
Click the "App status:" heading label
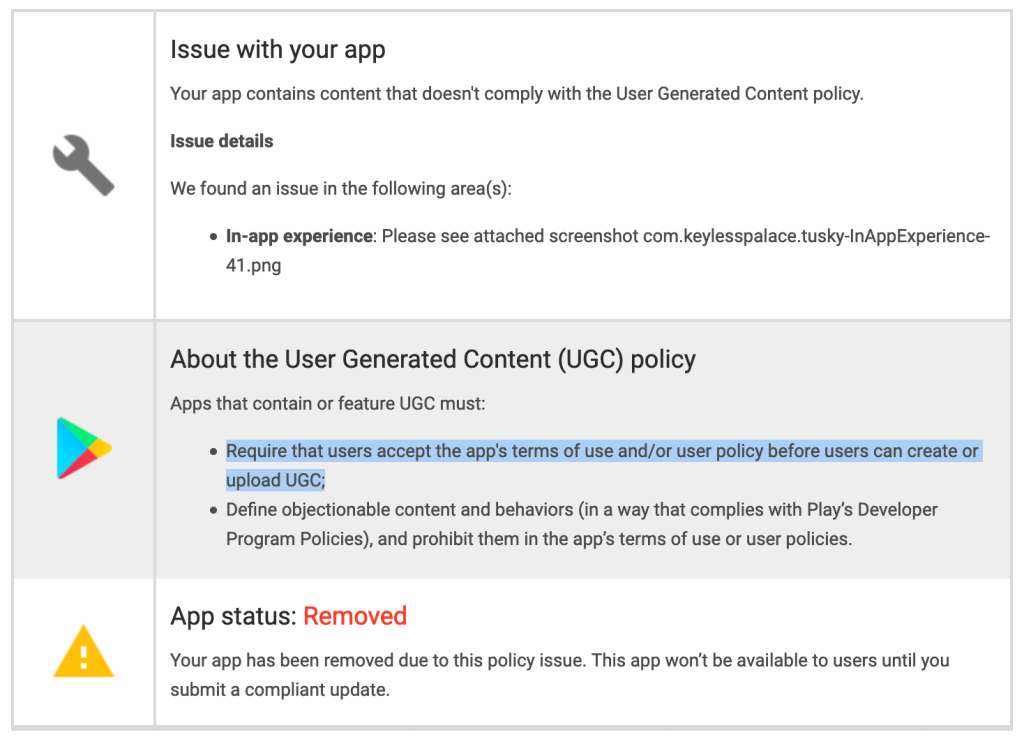point(234,616)
